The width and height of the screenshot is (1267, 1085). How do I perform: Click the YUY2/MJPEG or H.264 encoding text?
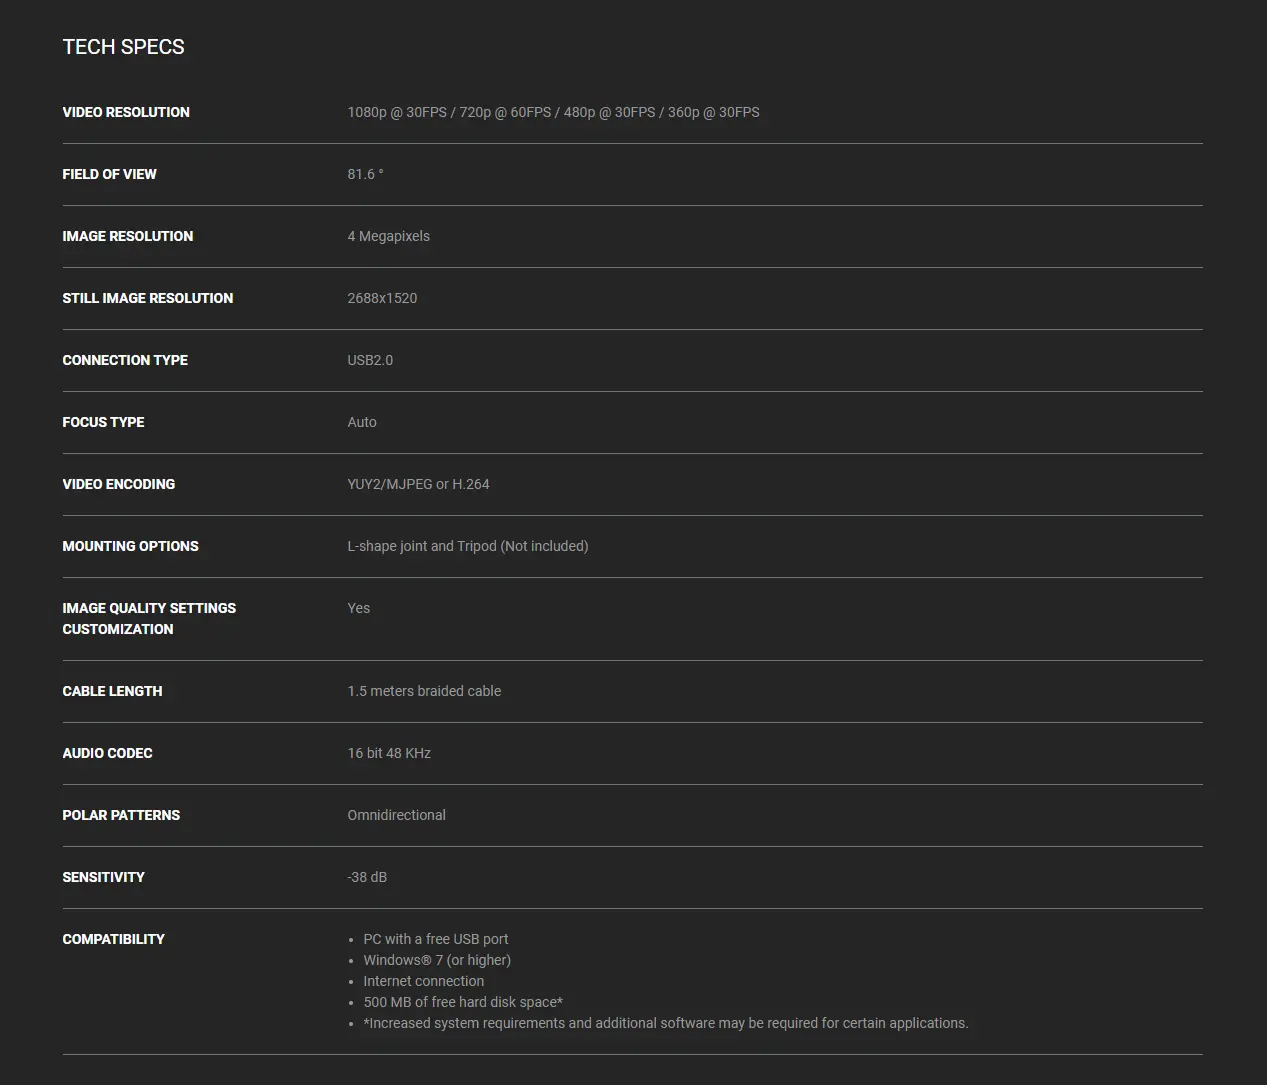[x=418, y=484]
